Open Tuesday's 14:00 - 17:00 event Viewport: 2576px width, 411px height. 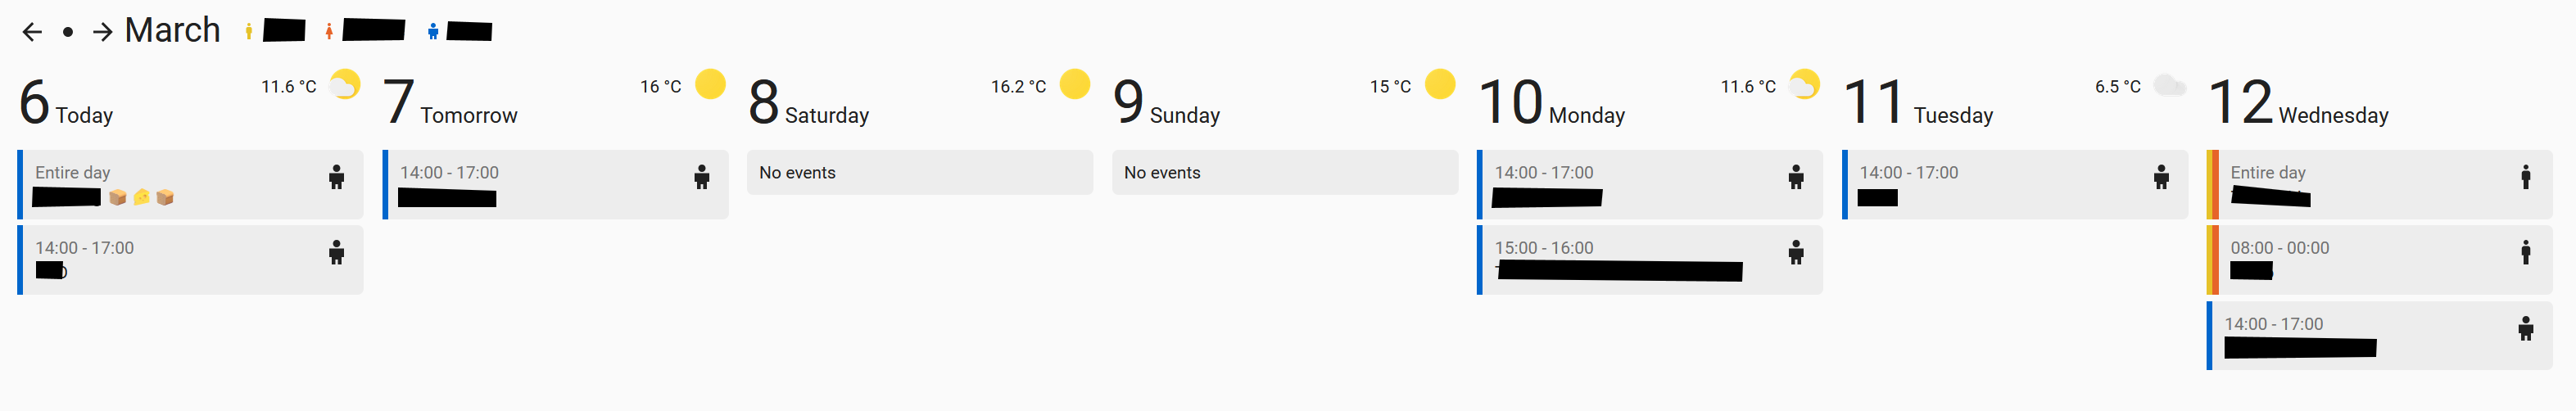(2014, 184)
